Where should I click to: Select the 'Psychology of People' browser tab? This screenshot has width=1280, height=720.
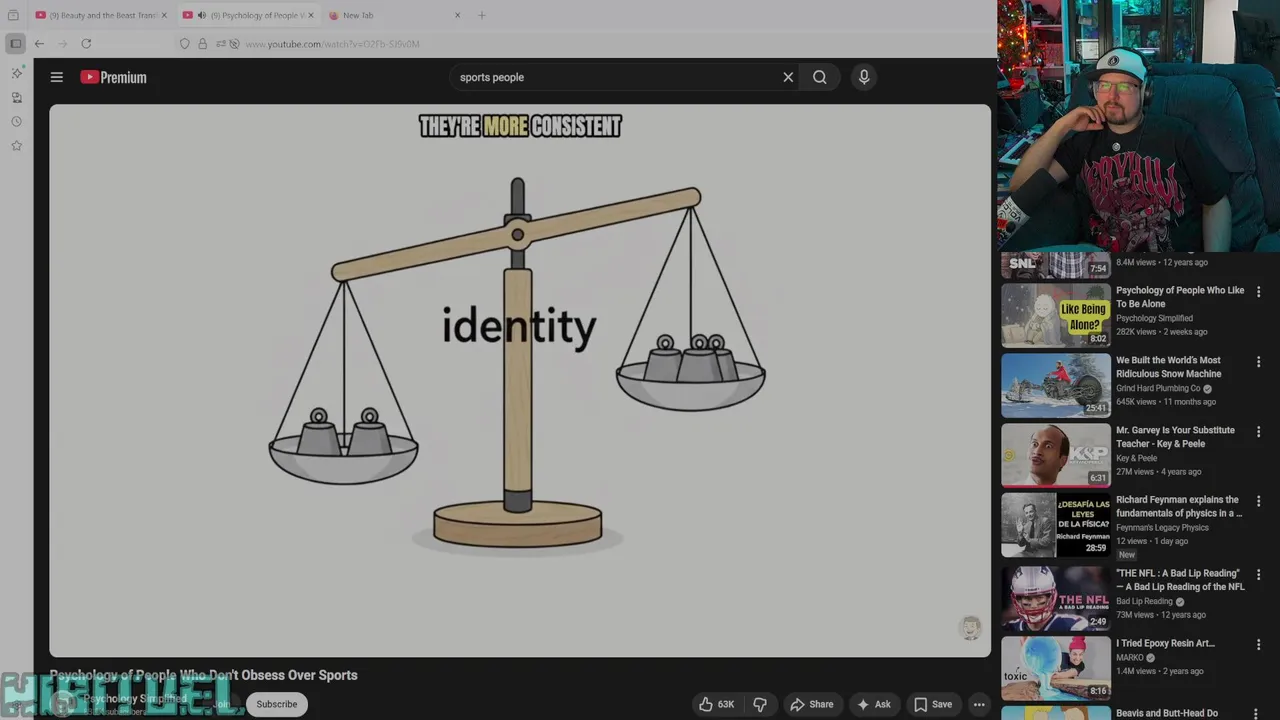click(x=250, y=15)
